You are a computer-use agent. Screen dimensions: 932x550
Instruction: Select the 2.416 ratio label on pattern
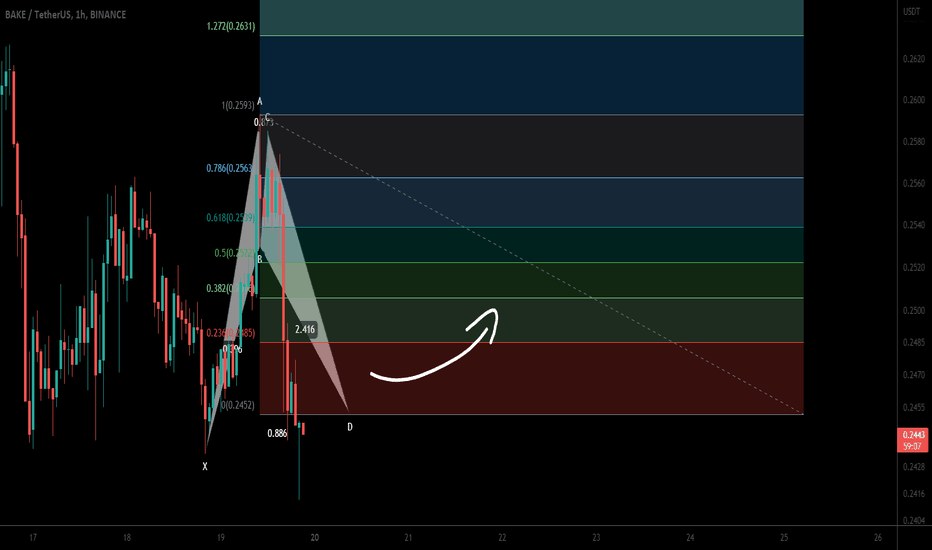click(x=305, y=329)
